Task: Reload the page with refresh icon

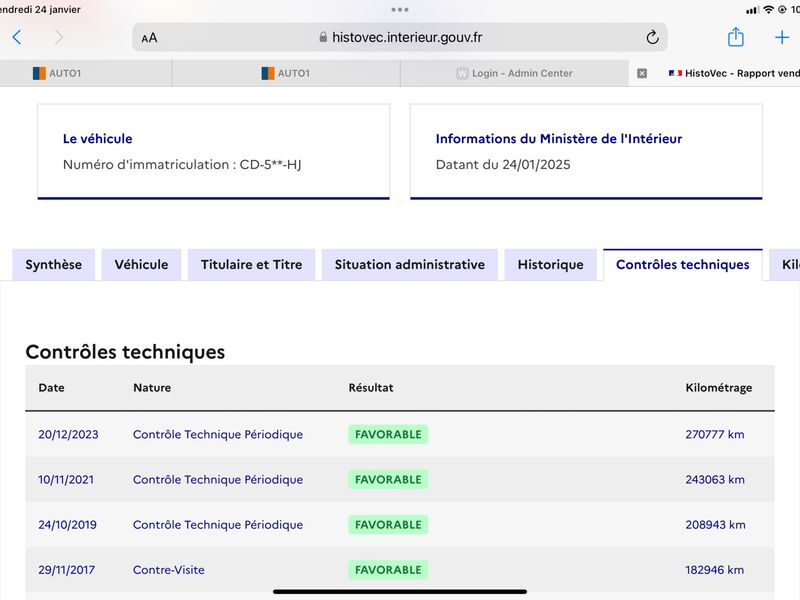Action: pyautogui.click(x=652, y=37)
